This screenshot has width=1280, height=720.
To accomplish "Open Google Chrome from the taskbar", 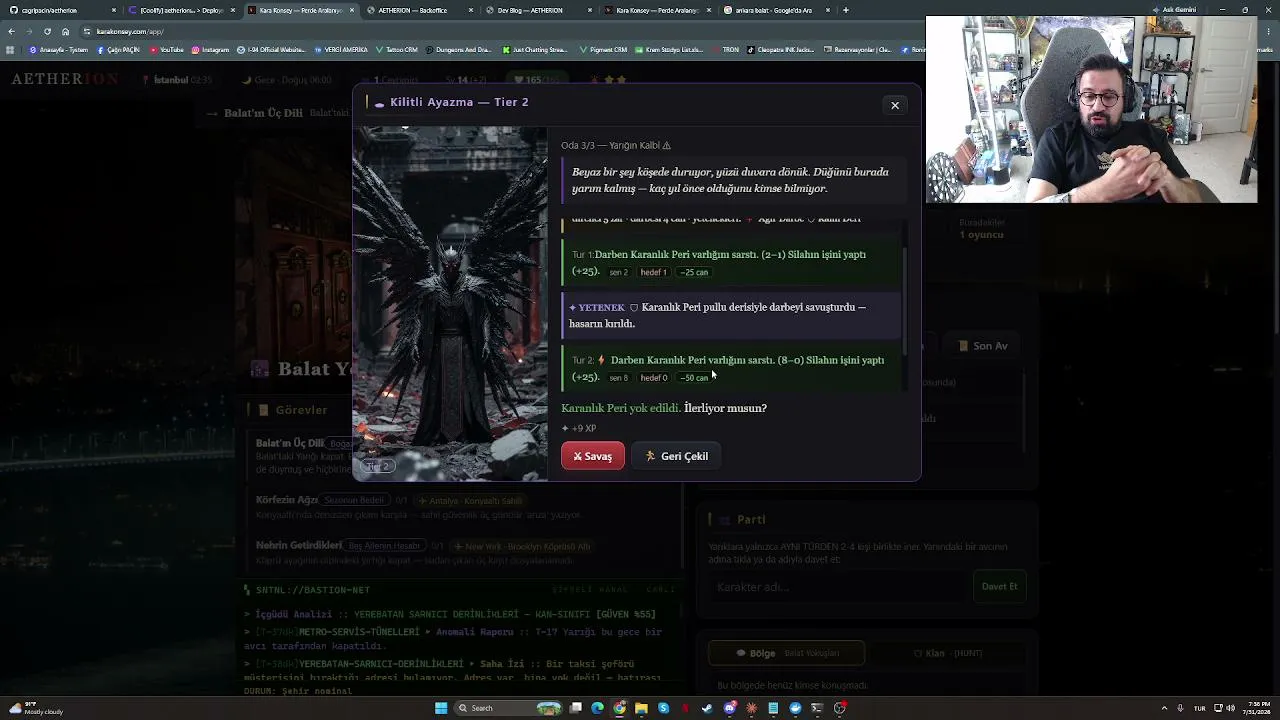I will pos(620,708).
